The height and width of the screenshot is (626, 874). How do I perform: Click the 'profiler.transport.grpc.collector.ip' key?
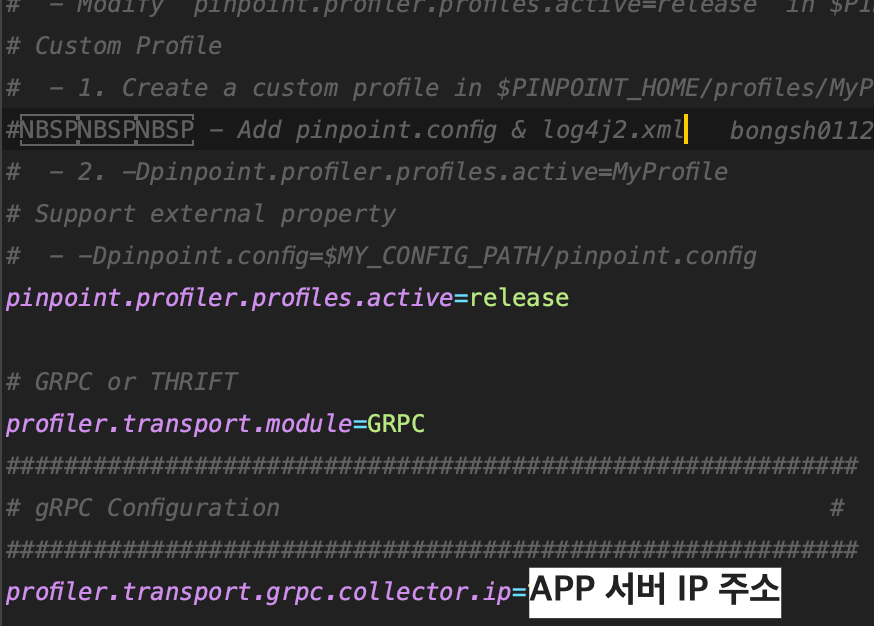tap(259, 592)
